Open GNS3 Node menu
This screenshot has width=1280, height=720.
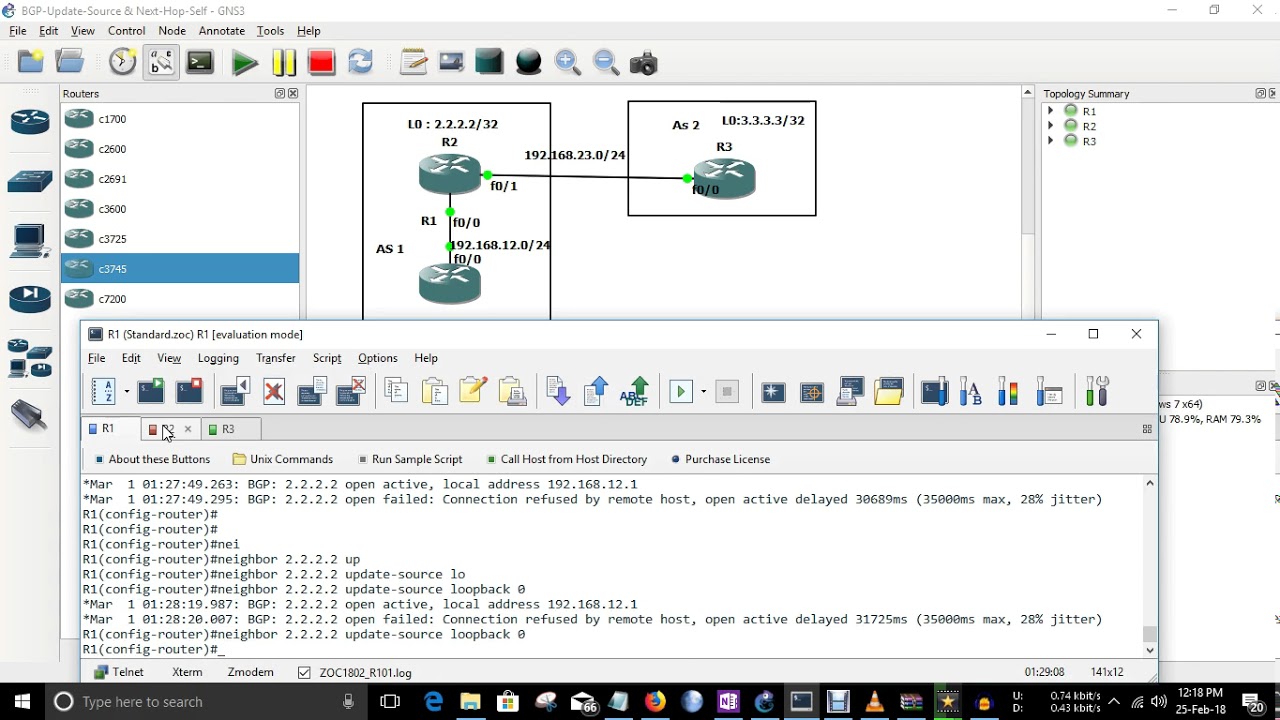pyautogui.click(x=172, y=31)
